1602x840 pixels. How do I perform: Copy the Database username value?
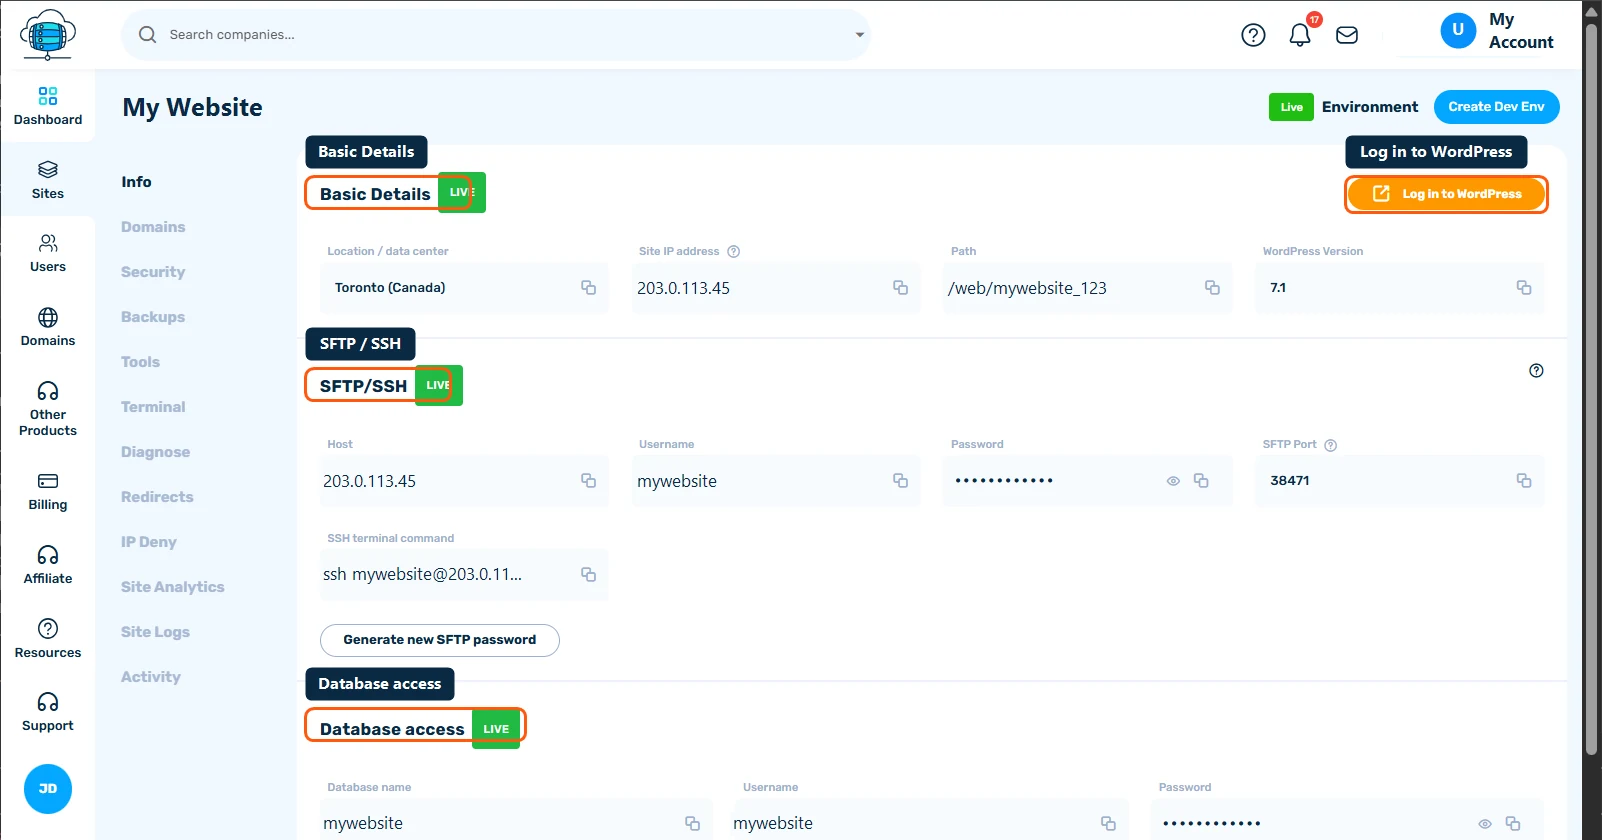pos(1108,823)
